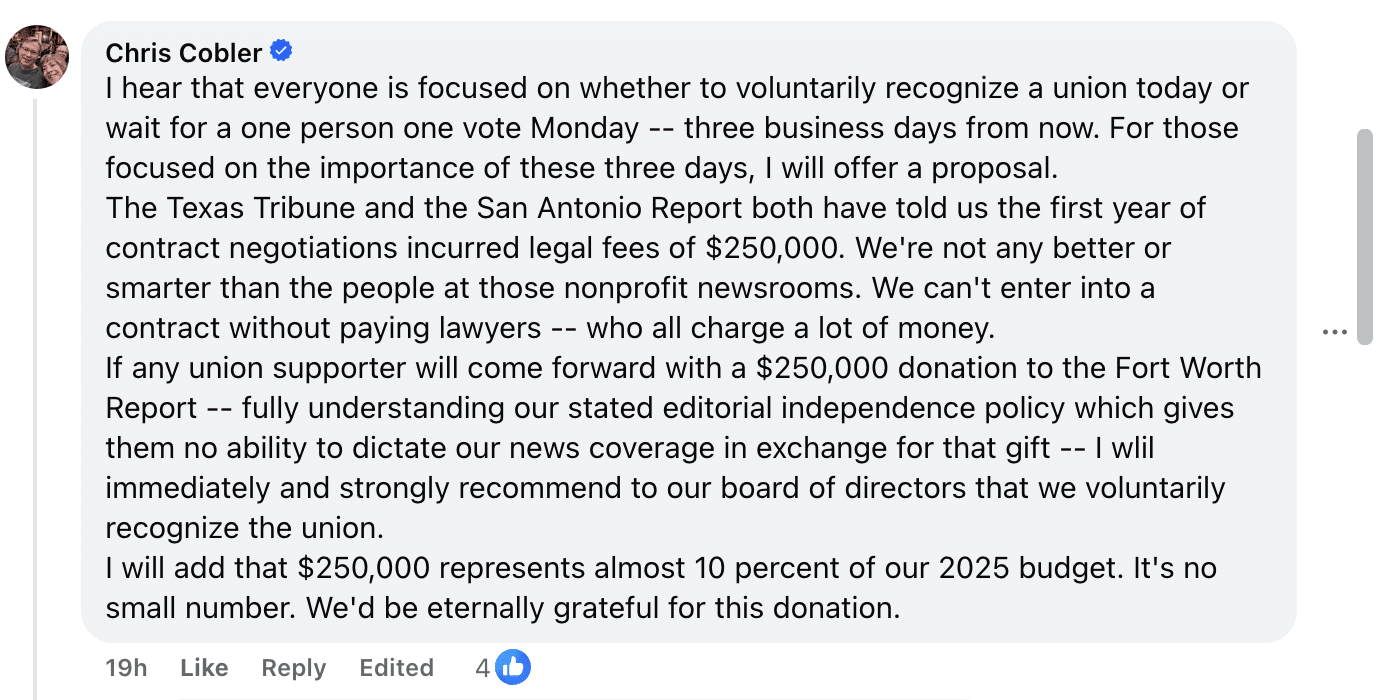Open the comment options ellipsis menu
Screen dimensions: 1376x700
click(1335, 330)
